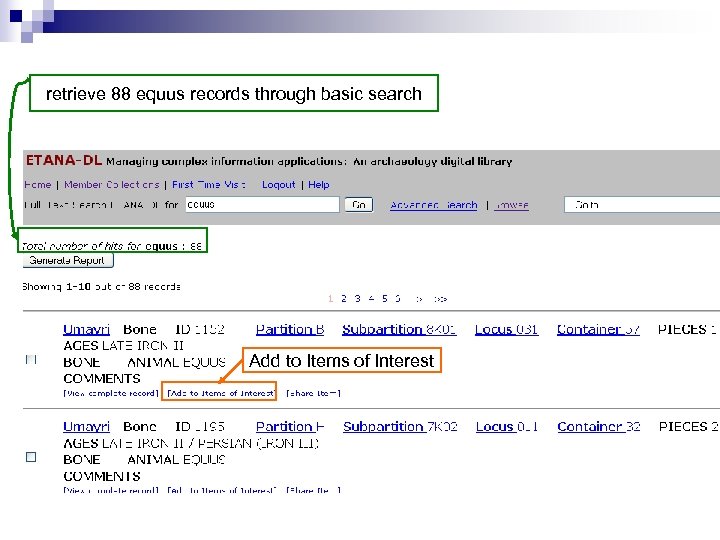The height and width of the screenshot is (540, 720).
Task: Open Member Collections page
Action: [x=112, y=185]
